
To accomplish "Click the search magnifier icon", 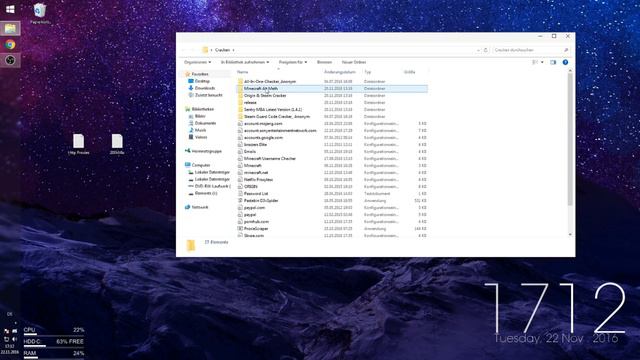I will [x=566, y=50].
